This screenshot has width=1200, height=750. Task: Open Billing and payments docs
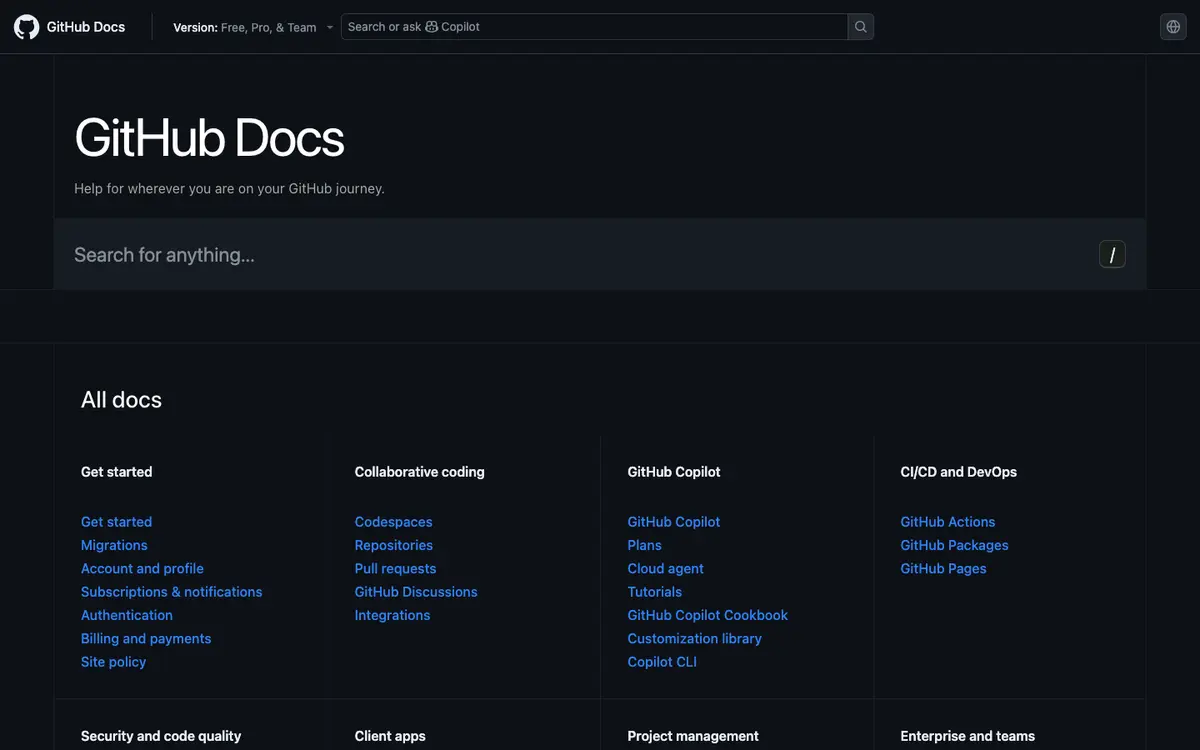coord(146,638)
